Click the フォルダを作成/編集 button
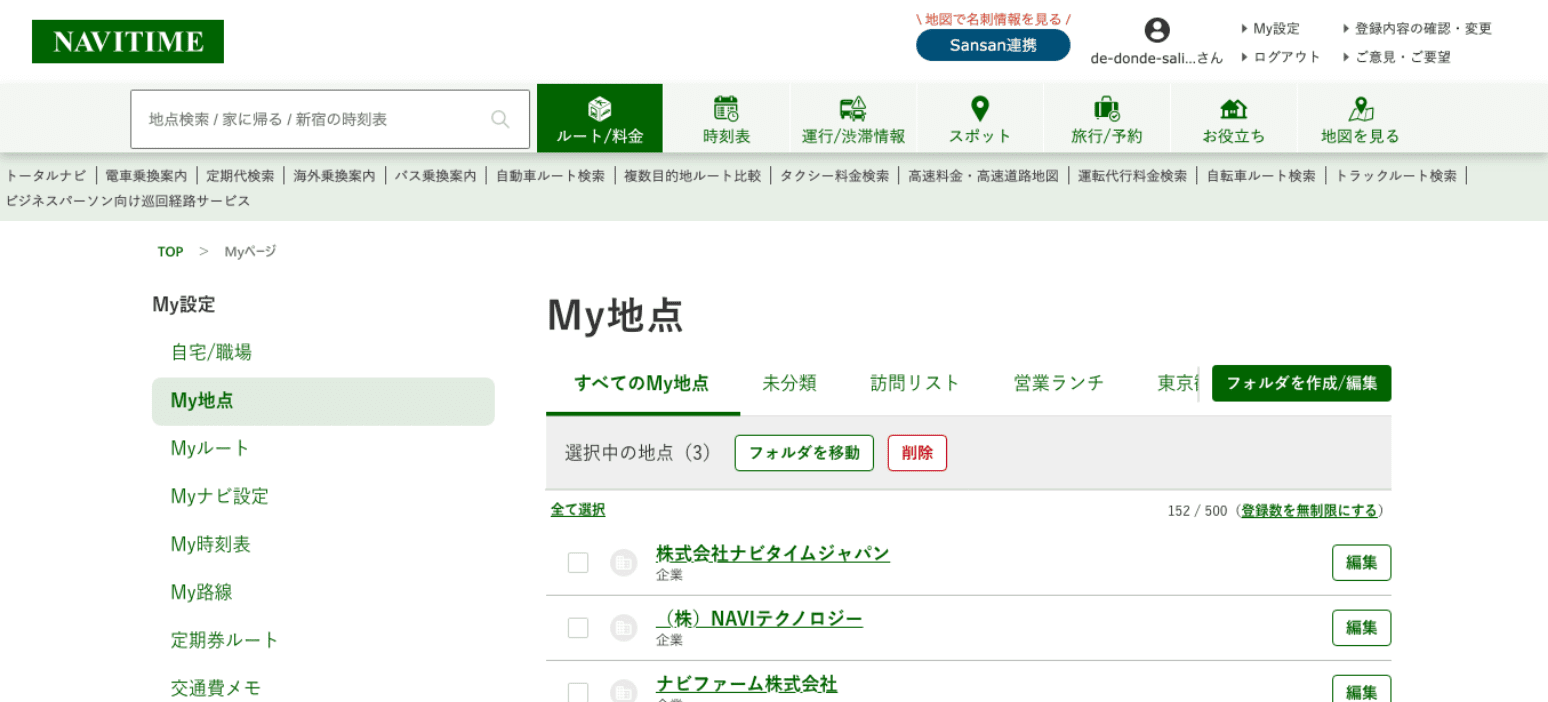1548x702 pixels. click(1301, 383)
